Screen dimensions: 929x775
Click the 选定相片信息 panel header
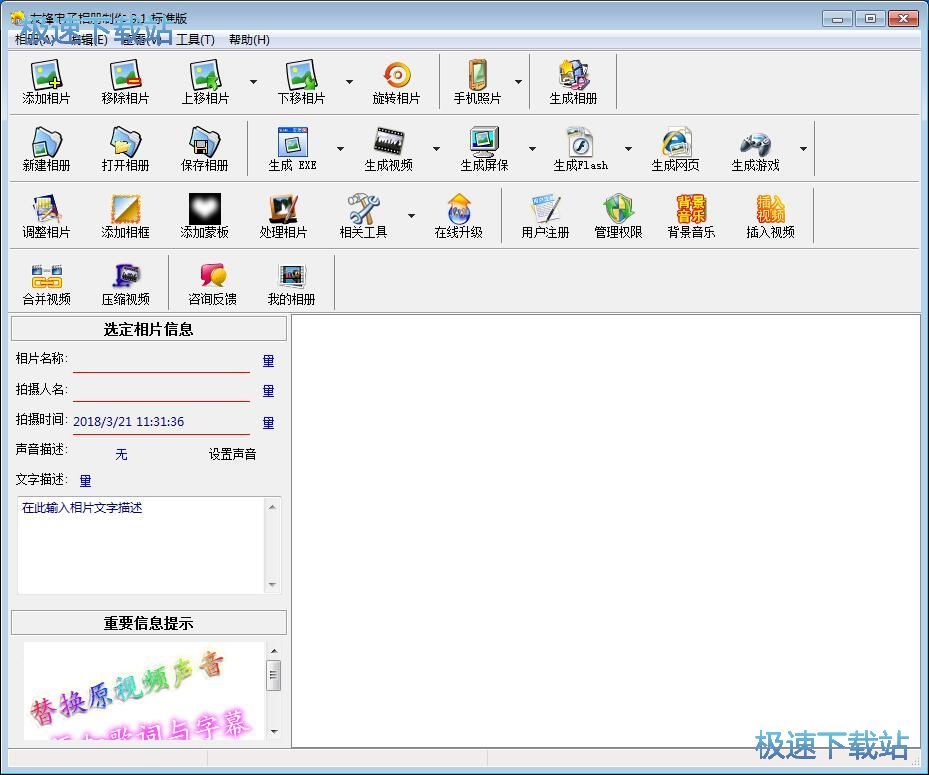tap(149, 329)
